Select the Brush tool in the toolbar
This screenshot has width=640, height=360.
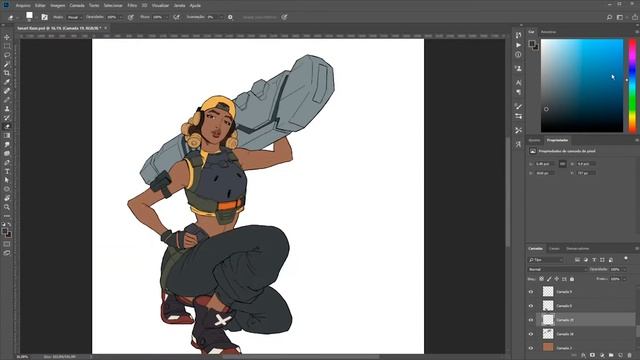(x=7, y=100)
